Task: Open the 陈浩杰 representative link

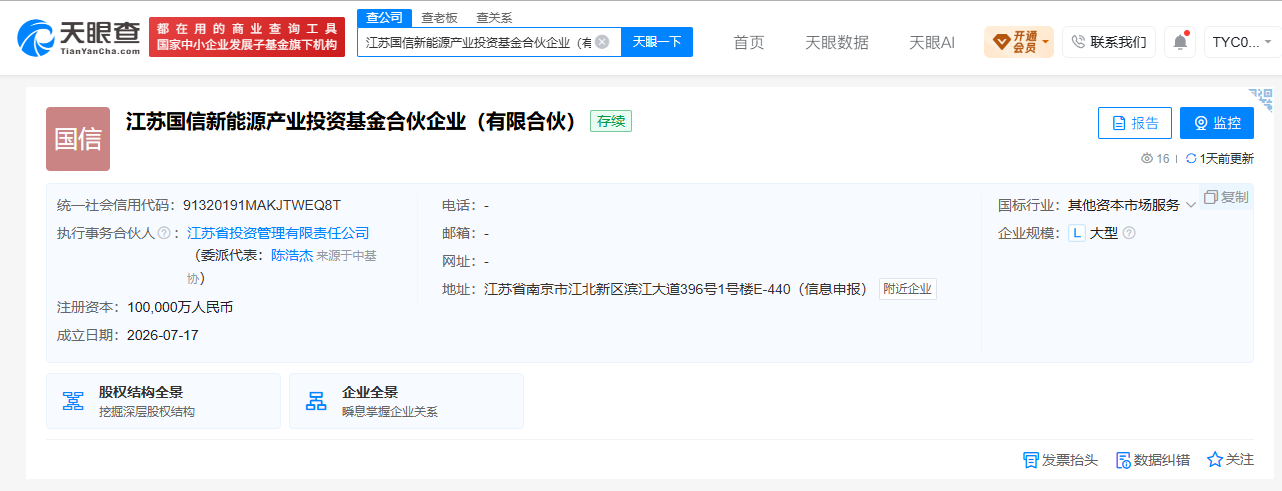Action: 292,255
